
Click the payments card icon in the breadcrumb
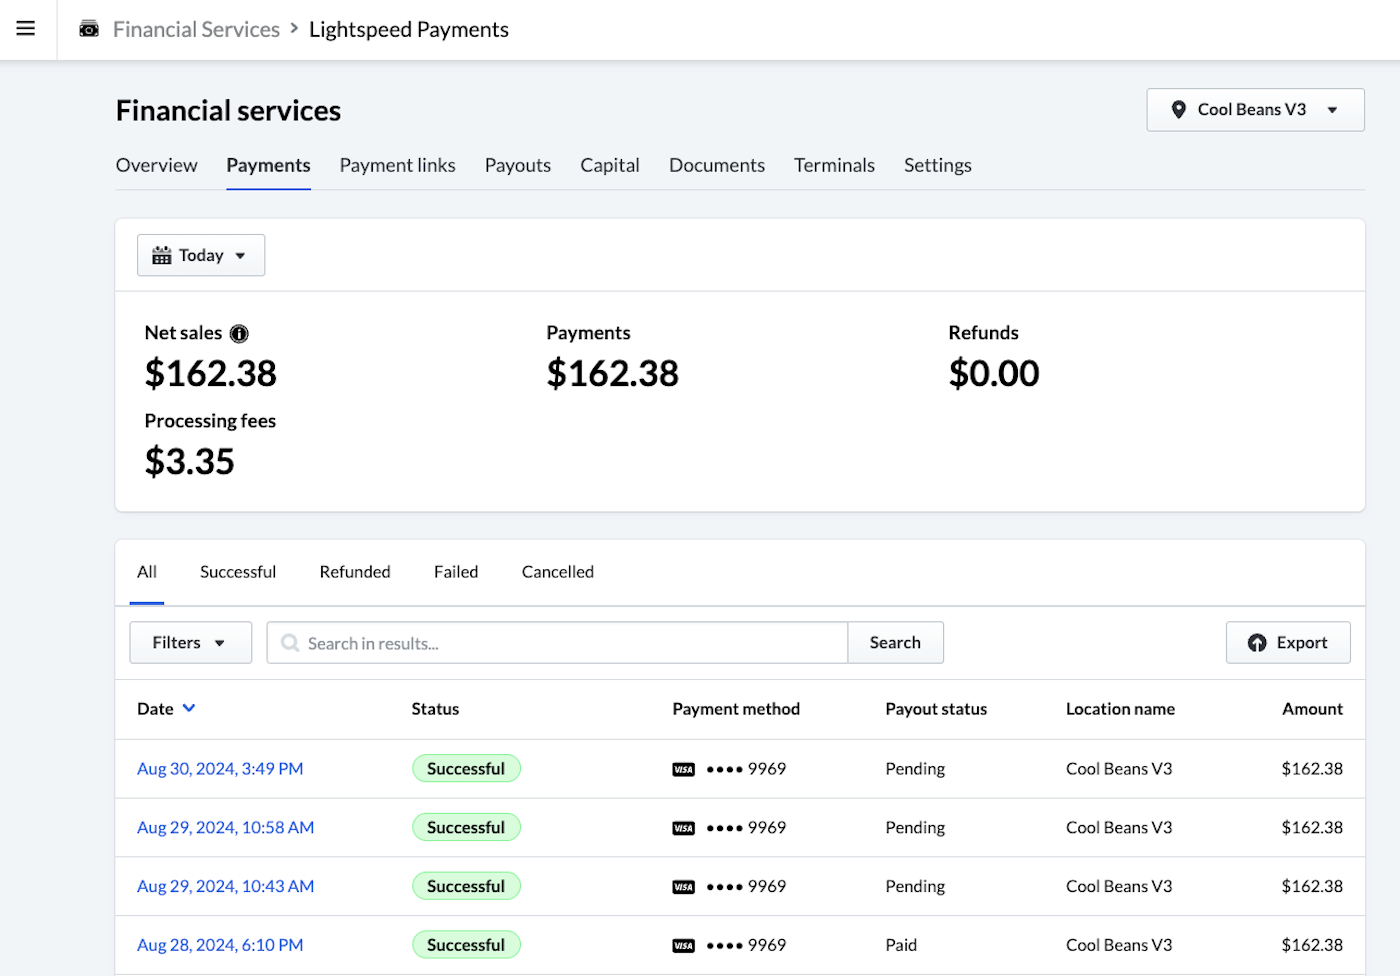[x=89, y=29]
